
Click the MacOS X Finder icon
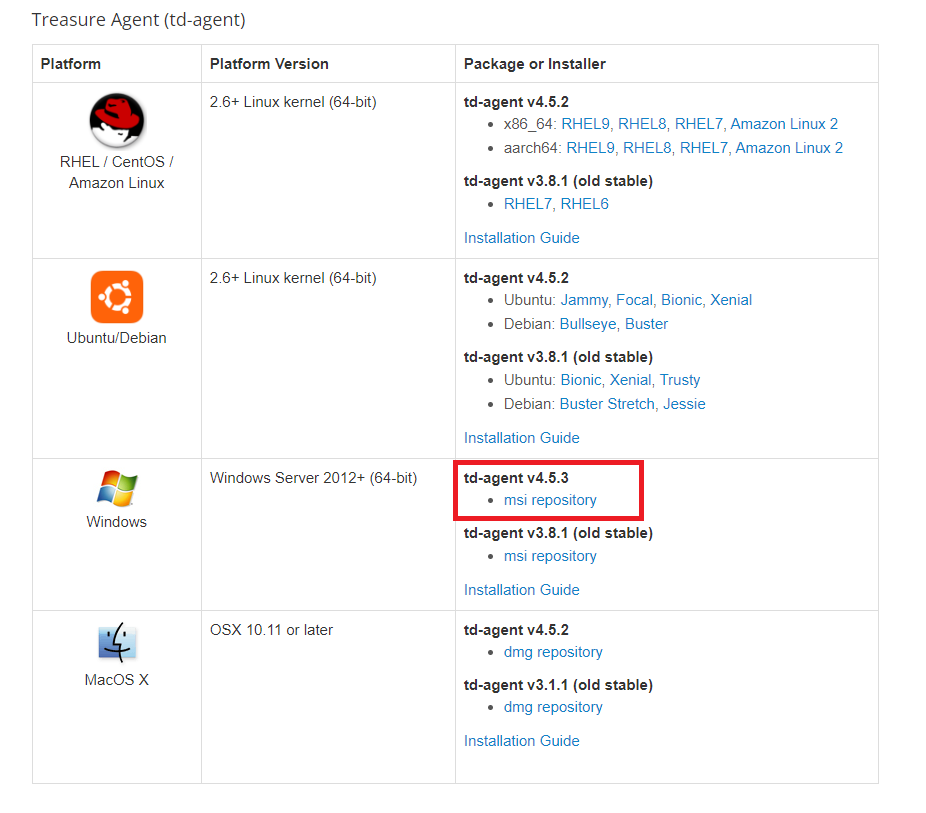pos(117,642)
